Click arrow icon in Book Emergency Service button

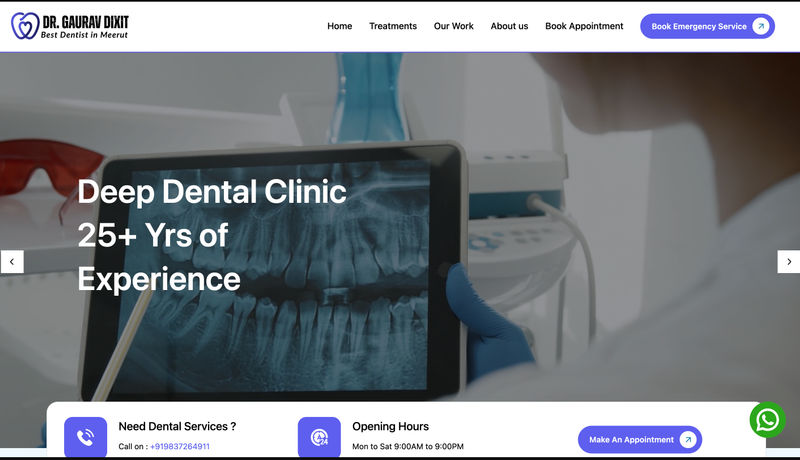pyautogui.click(x=760, y=26)
